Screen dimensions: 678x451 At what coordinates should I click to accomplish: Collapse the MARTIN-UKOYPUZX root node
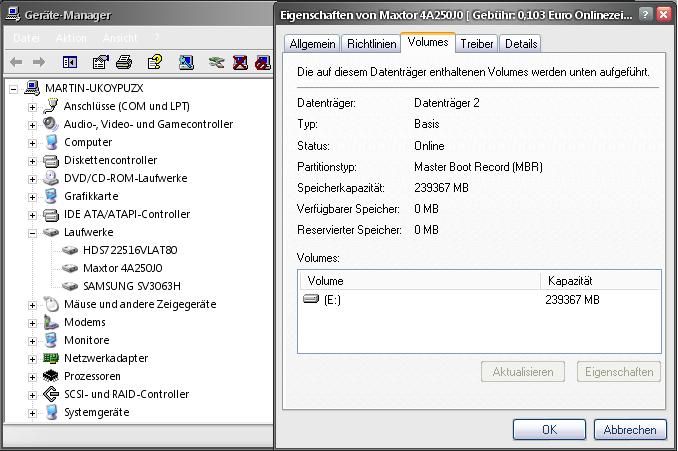(13, 89)
